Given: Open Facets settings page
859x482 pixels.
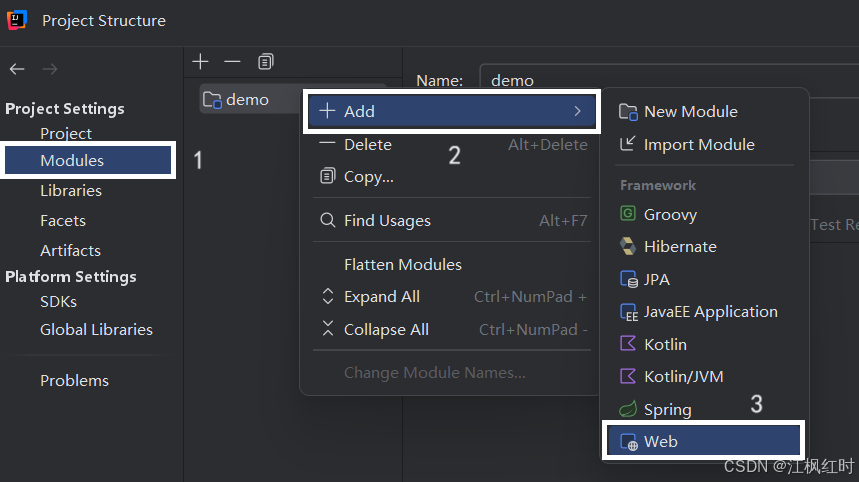Looking at the screenshot, I should click(x=62, y=221).
